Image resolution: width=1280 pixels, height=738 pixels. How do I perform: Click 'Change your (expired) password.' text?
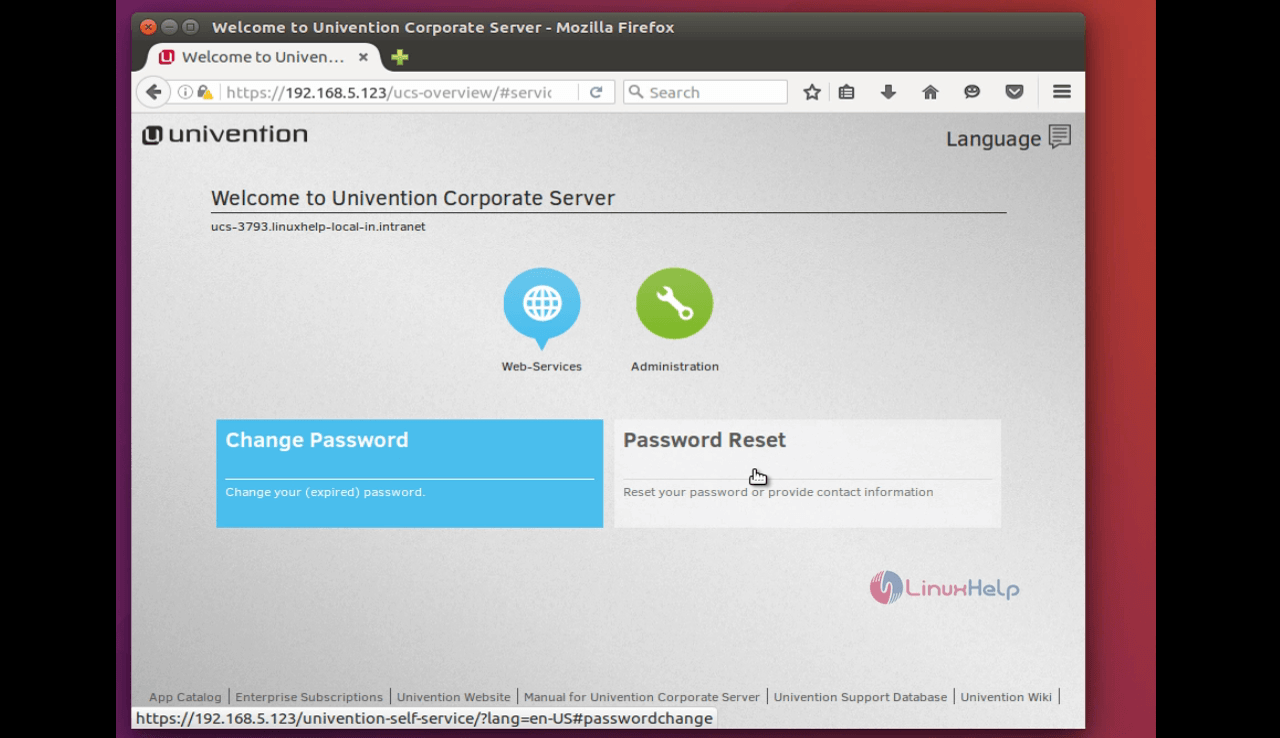(x=325, y=492)
